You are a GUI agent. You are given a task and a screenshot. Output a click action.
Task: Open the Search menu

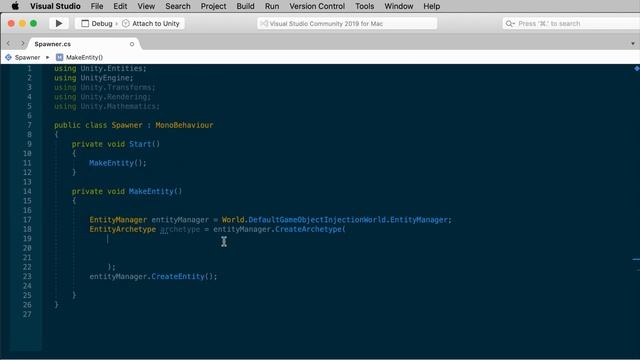[178, 6]
